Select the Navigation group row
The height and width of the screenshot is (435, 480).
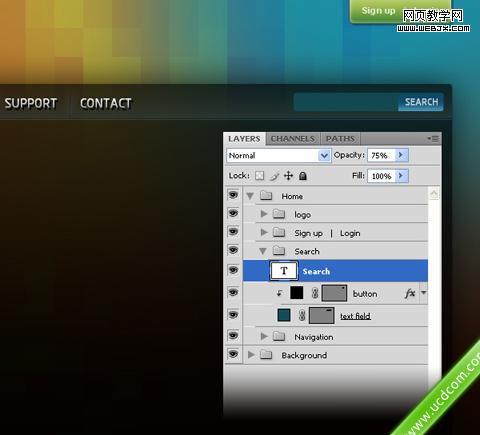pos(336,337)
